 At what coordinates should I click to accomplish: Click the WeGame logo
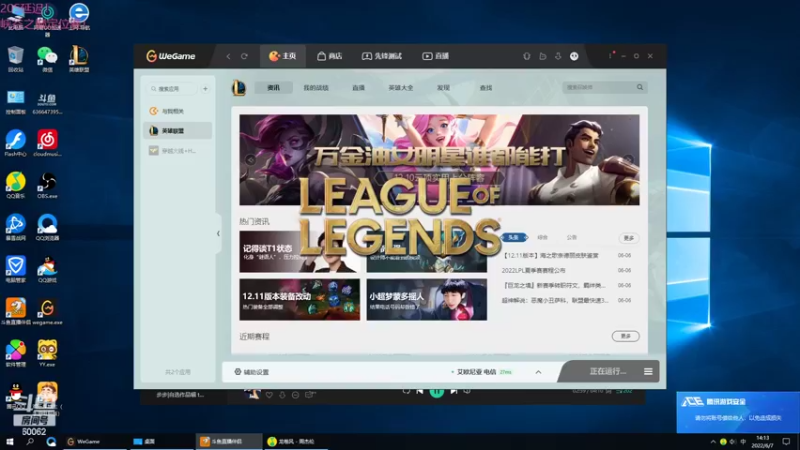point(170,56)
